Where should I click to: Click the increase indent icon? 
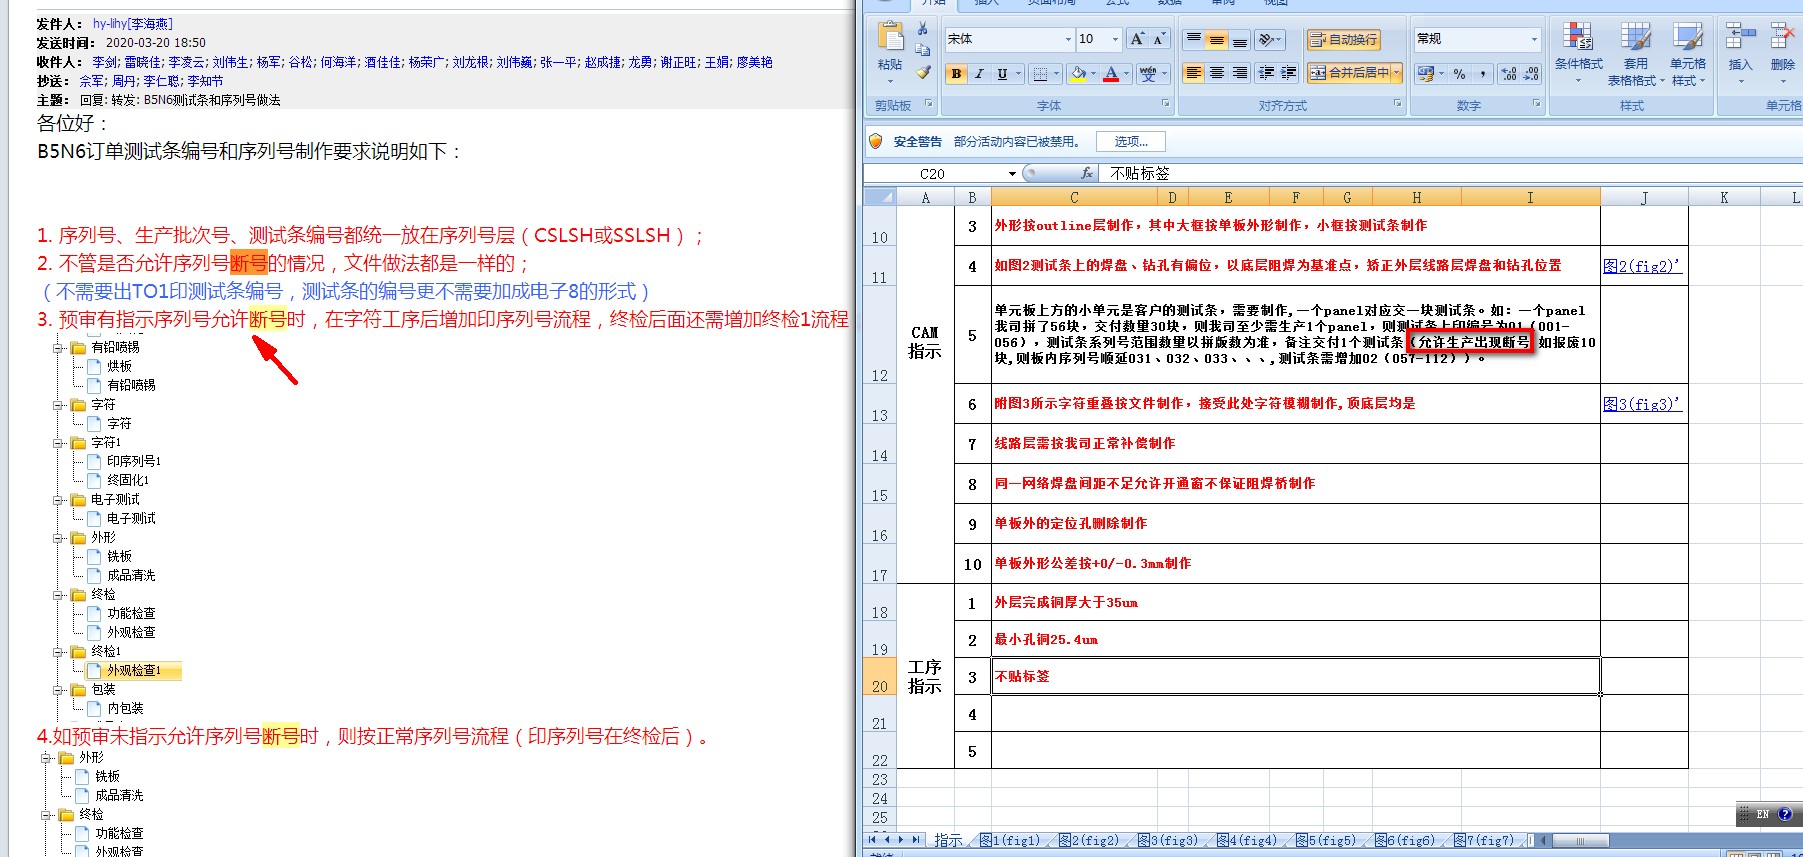click(x=1289, y=72)
